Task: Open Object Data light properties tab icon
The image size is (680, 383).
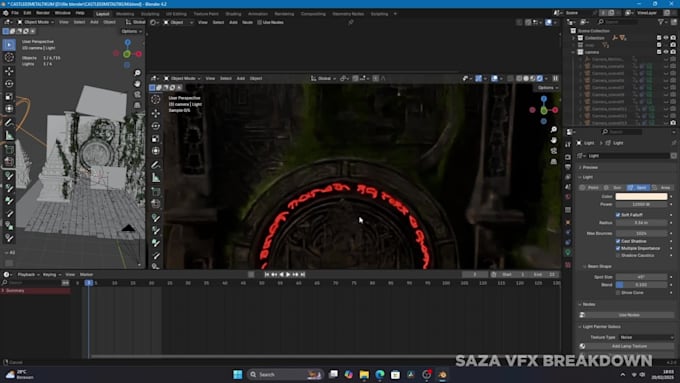Action: 568,252
